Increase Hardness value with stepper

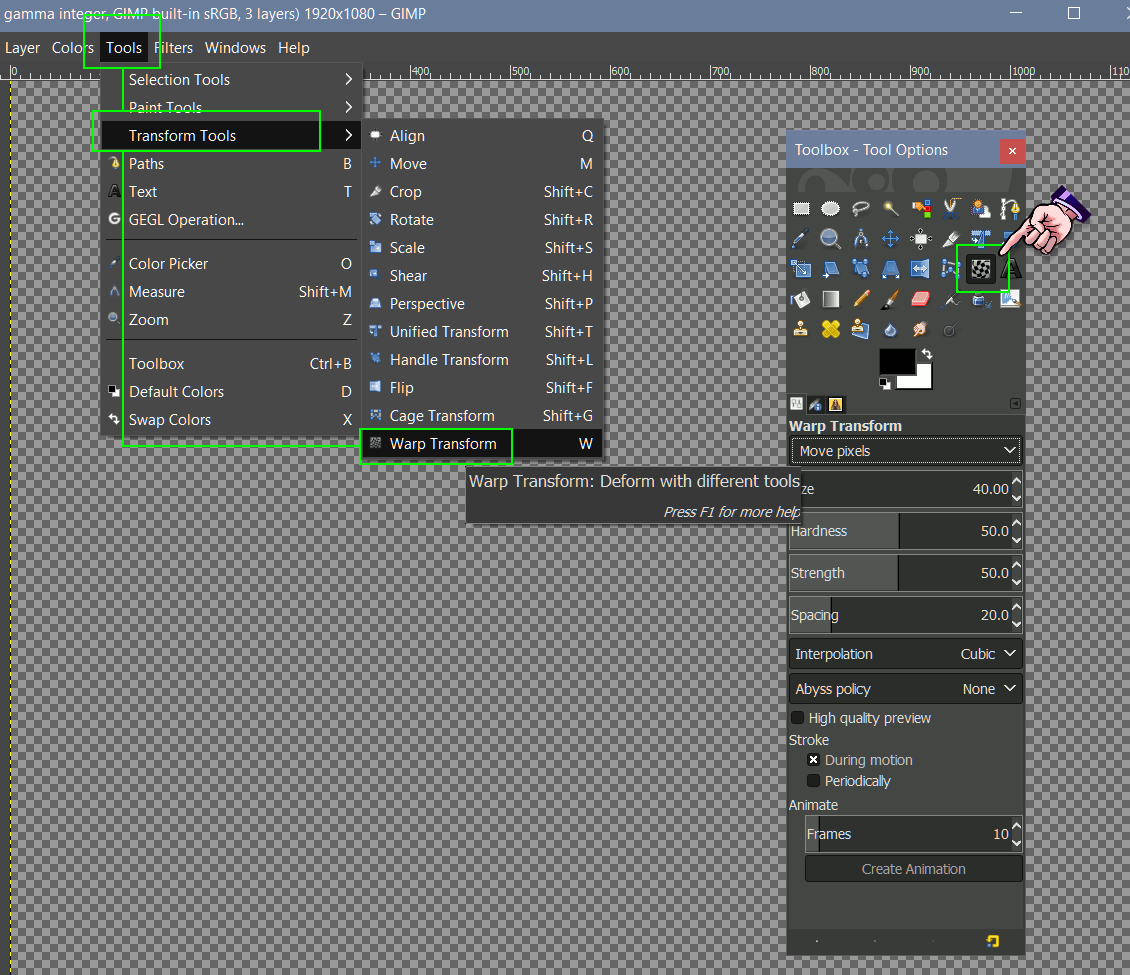click(1016, 523)
